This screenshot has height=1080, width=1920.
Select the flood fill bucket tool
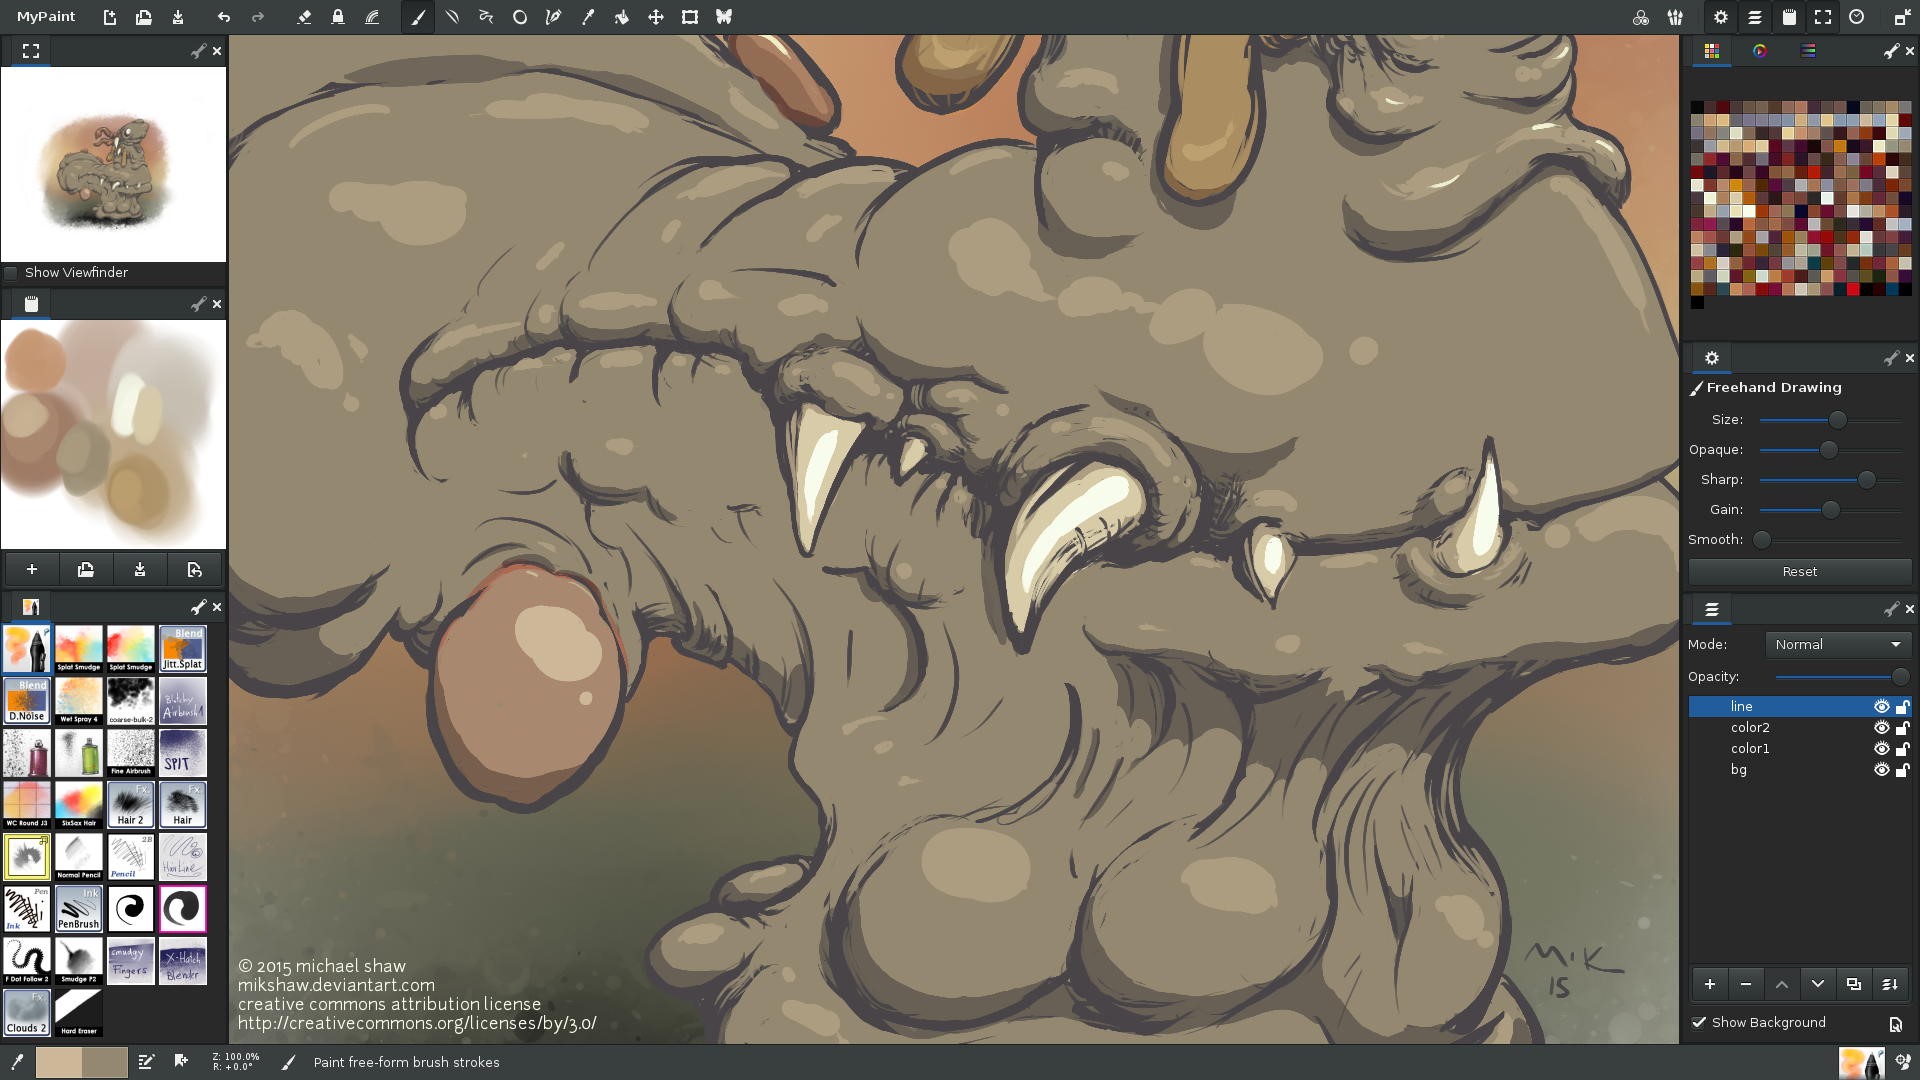pyautogui.click(x=621, y=17)
